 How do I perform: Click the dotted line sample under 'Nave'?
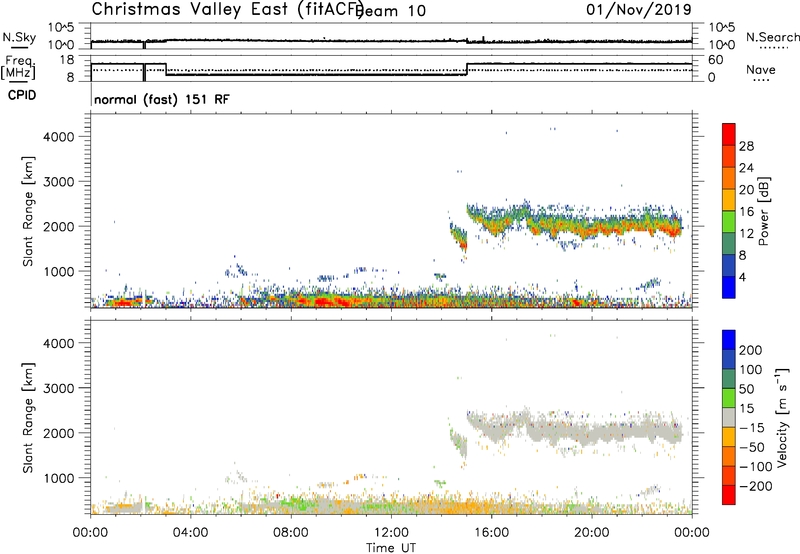click(x=762, y=81)
